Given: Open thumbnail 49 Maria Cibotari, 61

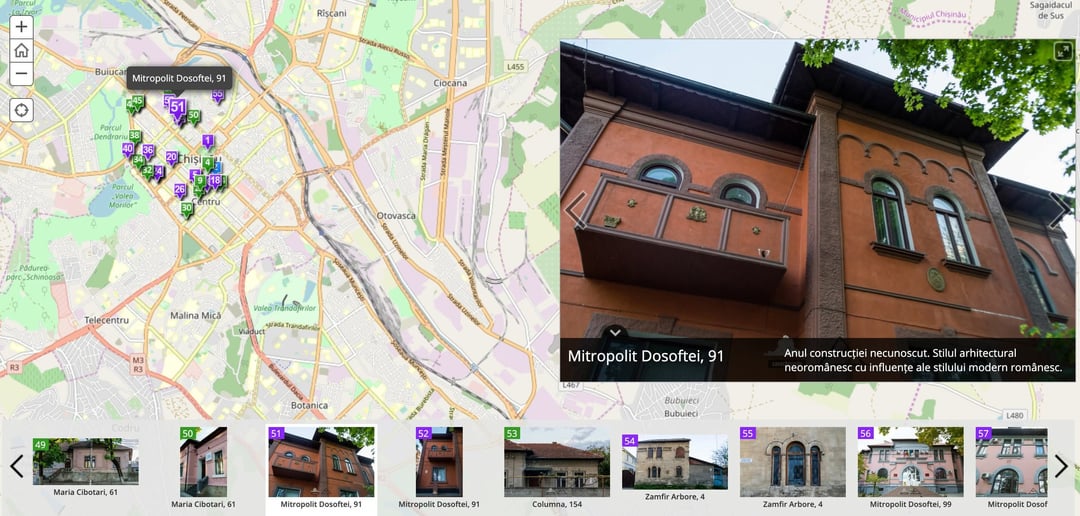Looking at the screenshot, I should click(x=86, y=462).
